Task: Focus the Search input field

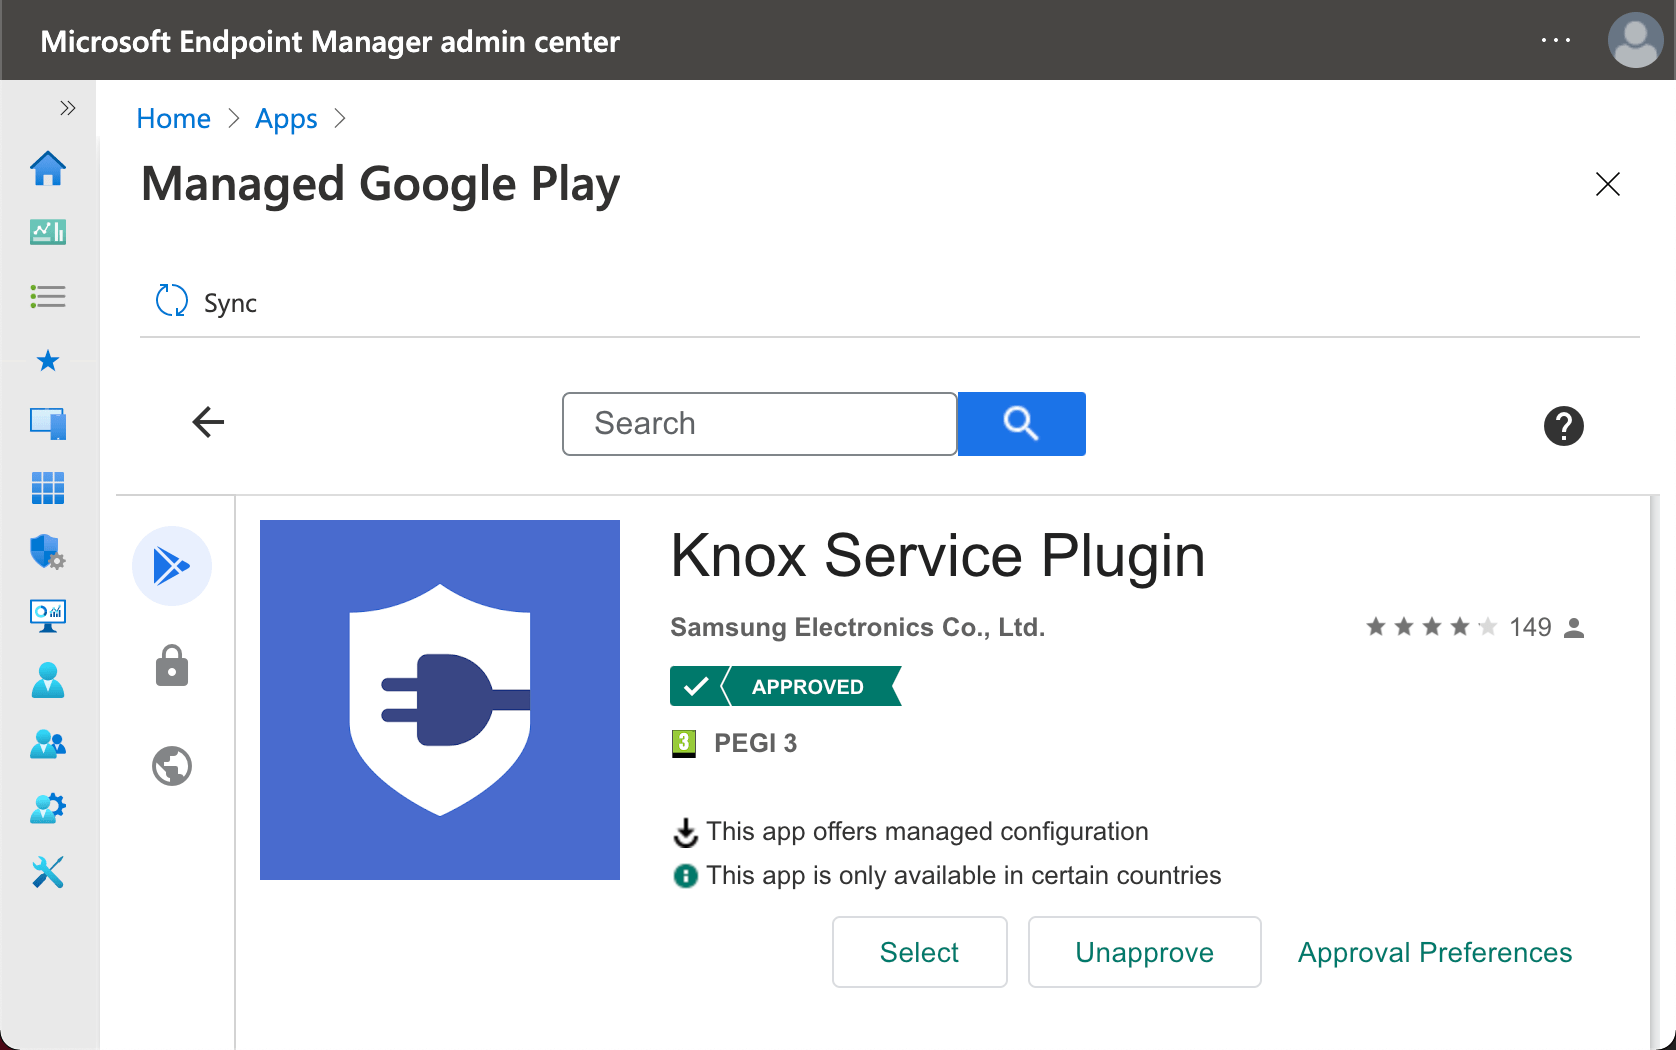Action: (760, 424)
